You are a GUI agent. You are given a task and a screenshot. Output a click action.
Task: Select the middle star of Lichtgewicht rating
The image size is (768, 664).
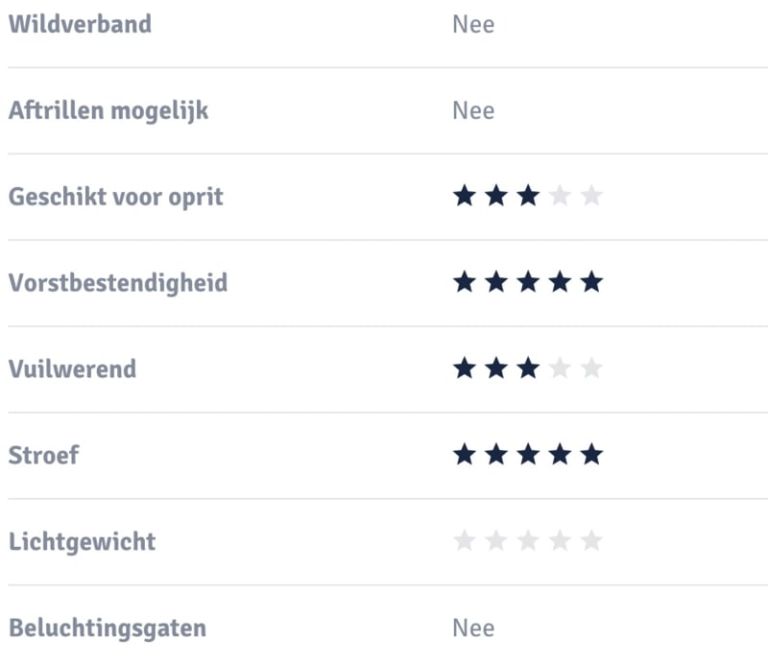tap(528, 541)
